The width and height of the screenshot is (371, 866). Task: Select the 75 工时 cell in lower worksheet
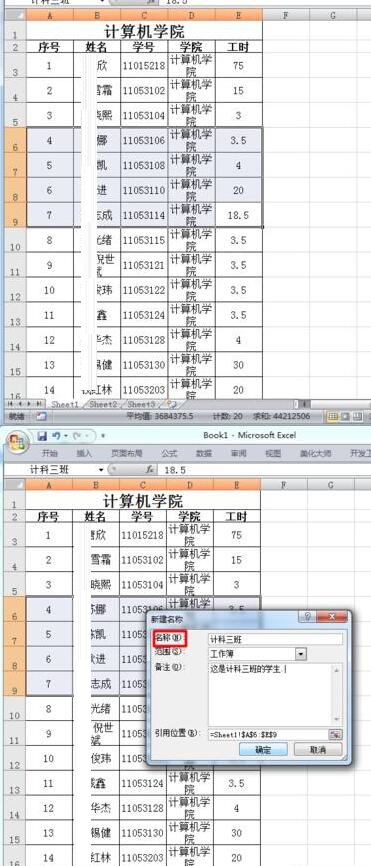click(x=236, y=535)
